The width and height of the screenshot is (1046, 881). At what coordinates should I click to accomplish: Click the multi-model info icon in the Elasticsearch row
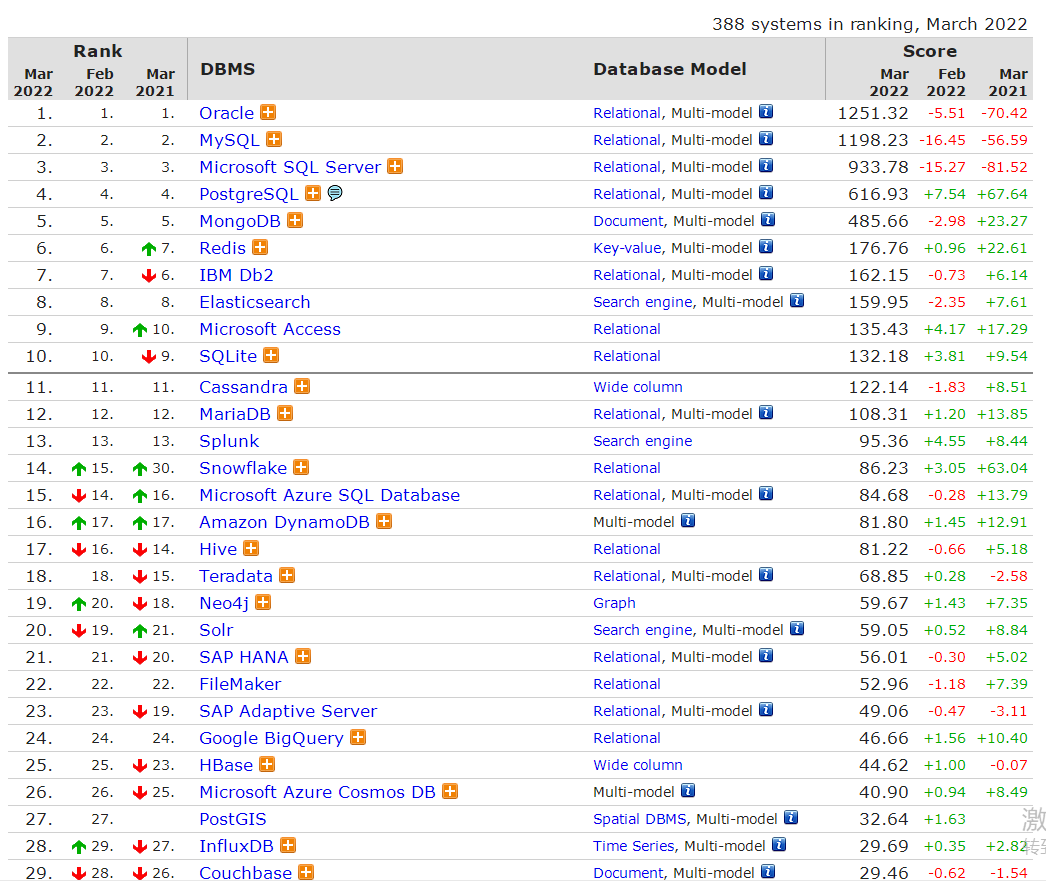click(797, 301)
